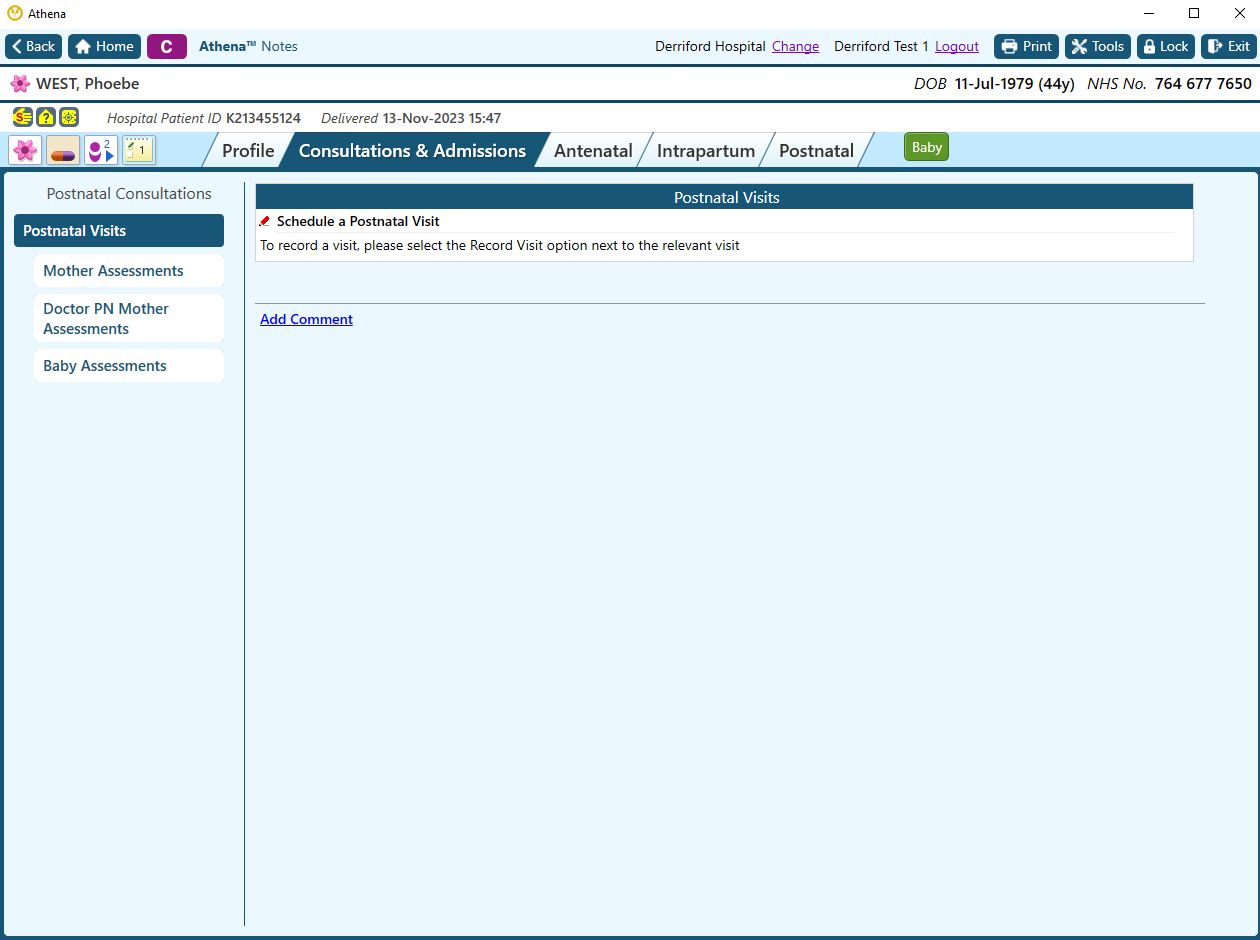Maximize the Athena window
Image resolution: width=1260 pixels, height=940 pixels.
pyautogui.click(x=1194, y=13)
